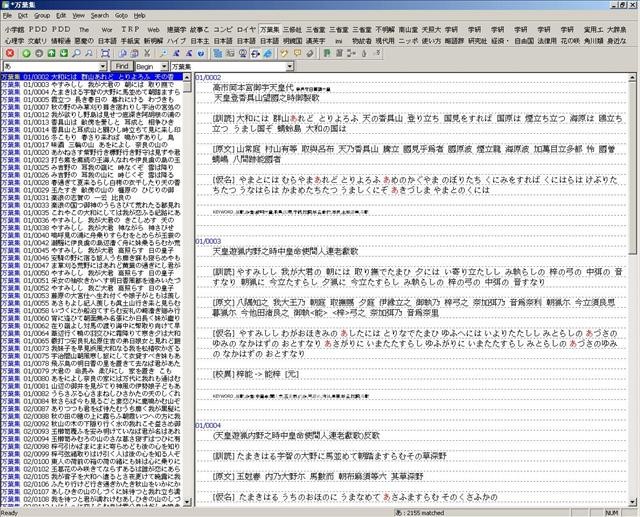This screenshot has height=517, width=640.
Task: Select result row 01/0013 香具山は
Action: [x=91, y=122]
